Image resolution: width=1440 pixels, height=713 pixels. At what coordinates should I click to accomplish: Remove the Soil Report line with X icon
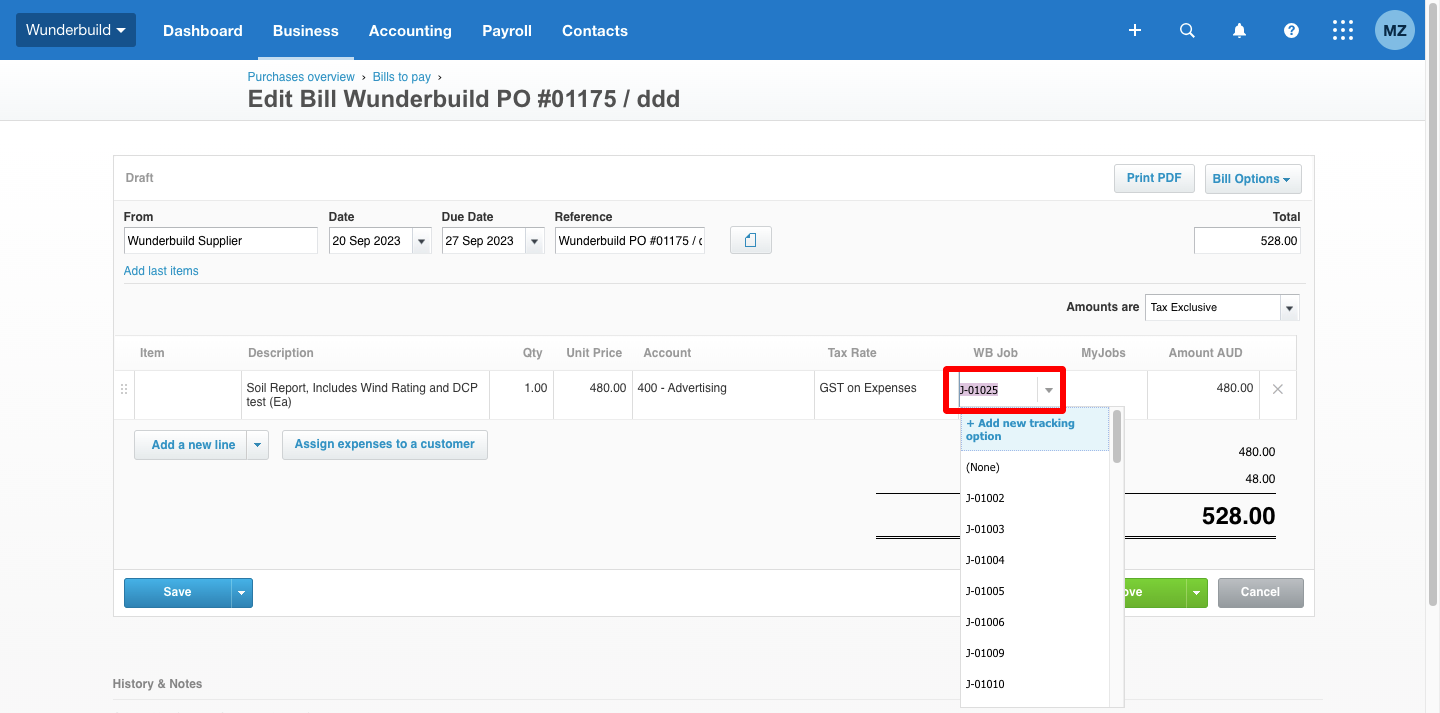click(x=1277, y=389)
